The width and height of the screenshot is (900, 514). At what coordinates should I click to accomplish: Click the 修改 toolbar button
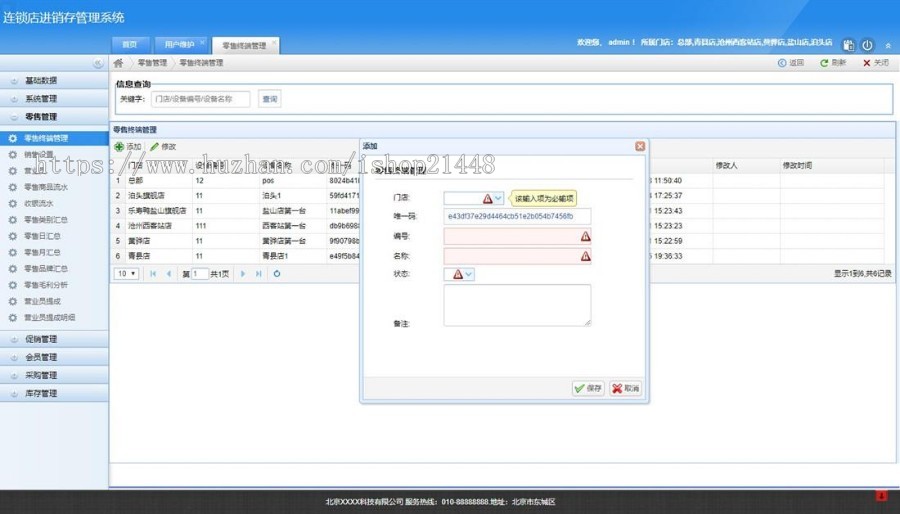pos(163,147)
